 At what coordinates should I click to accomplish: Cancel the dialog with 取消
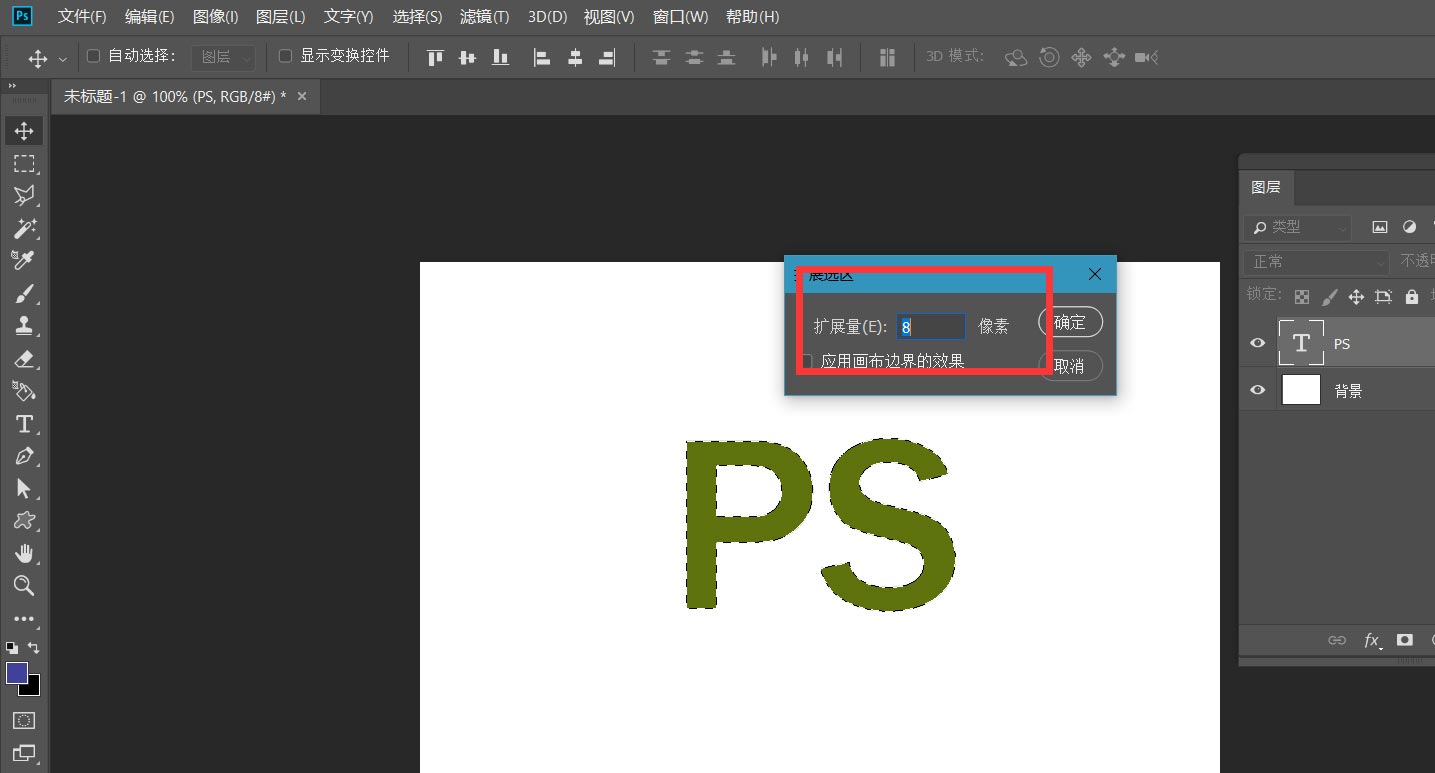coord(1070,366)
